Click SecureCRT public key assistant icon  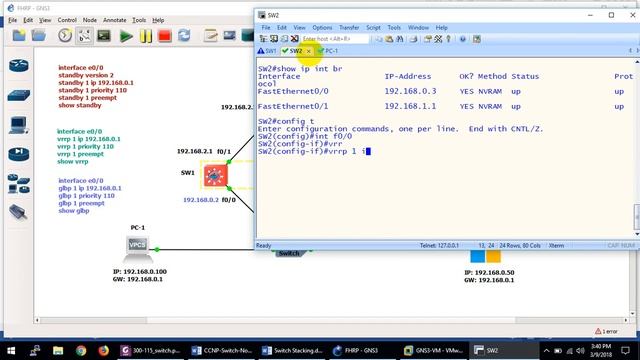click(448, 39)
